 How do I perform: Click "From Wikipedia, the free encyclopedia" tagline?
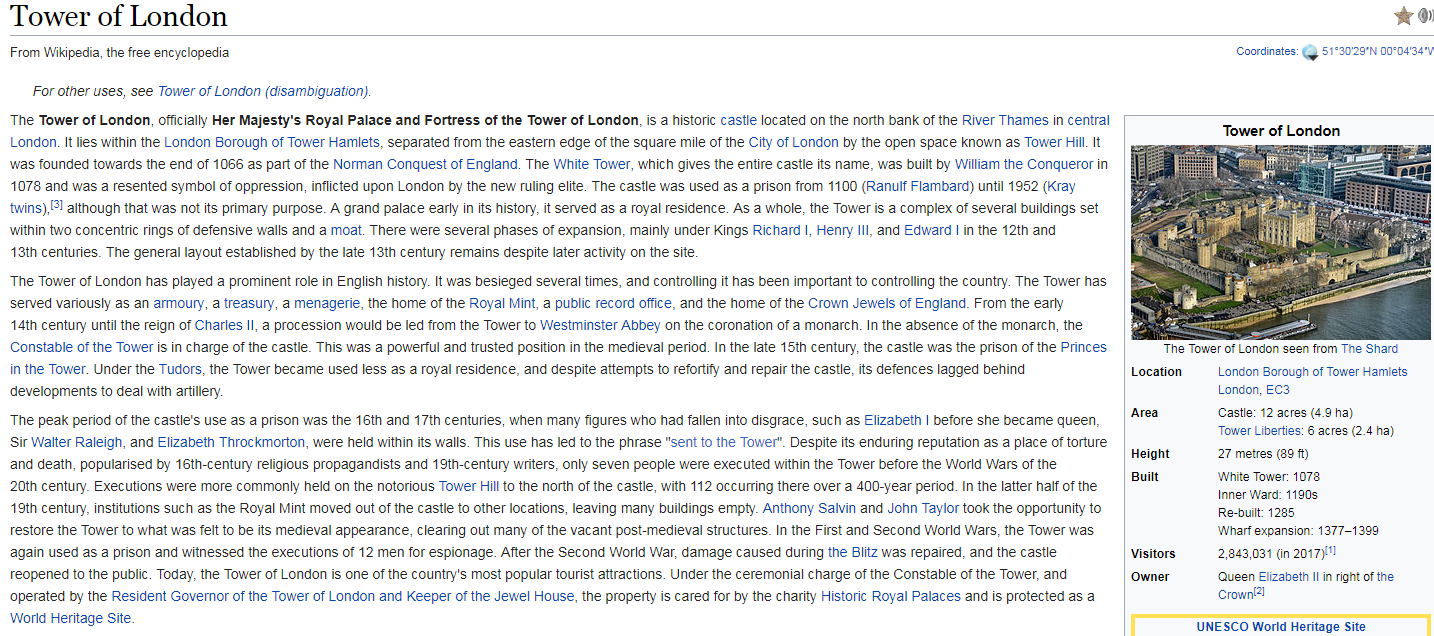tap(119, 53)
